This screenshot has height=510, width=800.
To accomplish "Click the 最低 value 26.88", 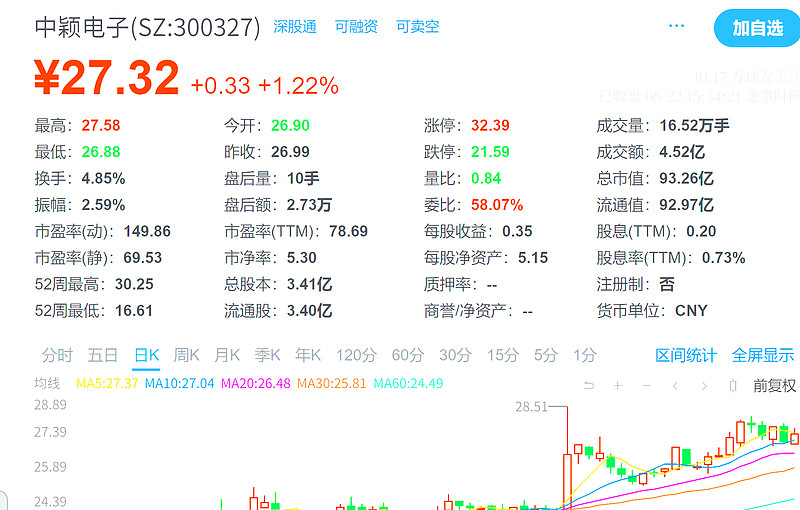I will pos(101,152).
